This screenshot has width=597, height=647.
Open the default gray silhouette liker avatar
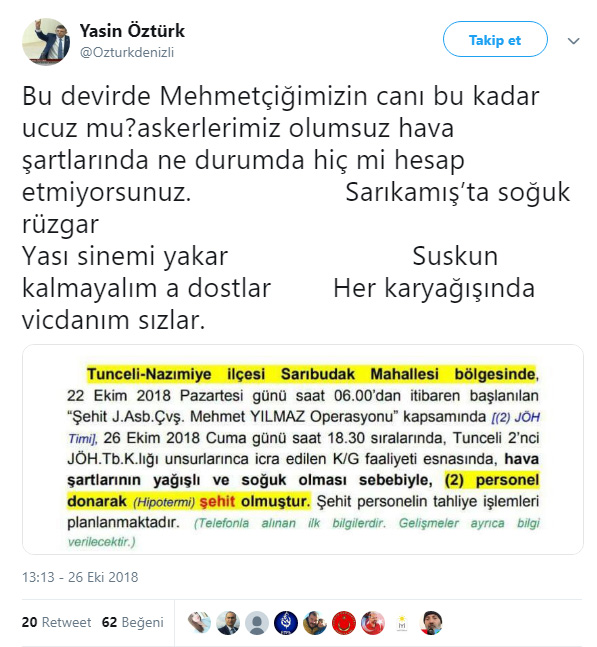pyautogui.click(x=257, y=623)
